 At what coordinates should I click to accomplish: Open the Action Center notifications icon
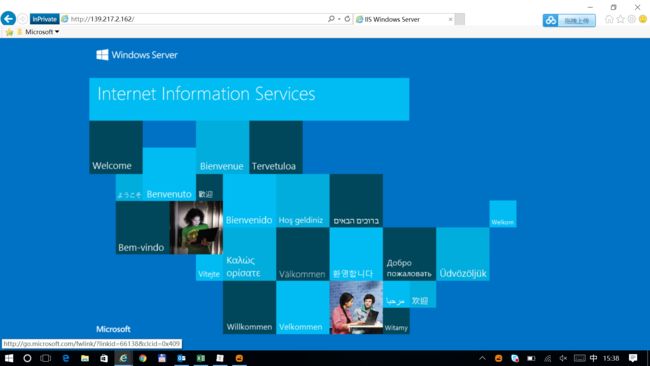coord(633,358)
